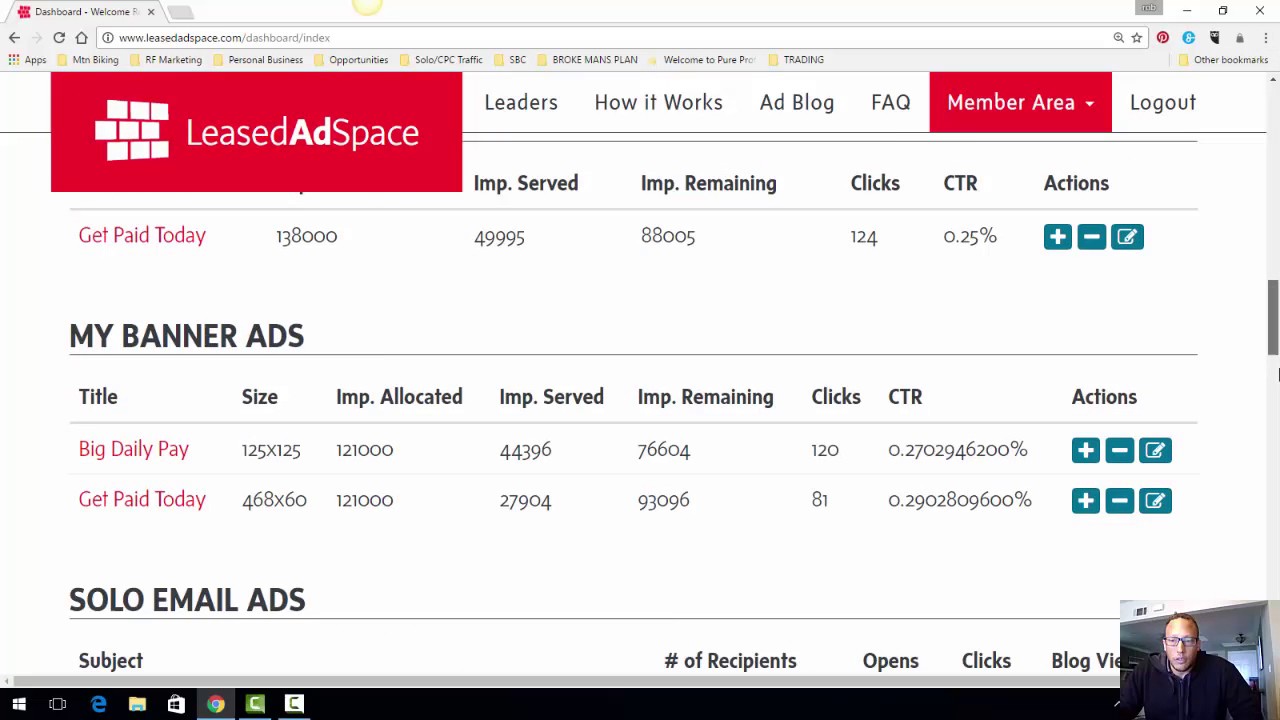Open the Personal Business bookmark folder
Screen dimensions: 1280x720
point(257,60)
